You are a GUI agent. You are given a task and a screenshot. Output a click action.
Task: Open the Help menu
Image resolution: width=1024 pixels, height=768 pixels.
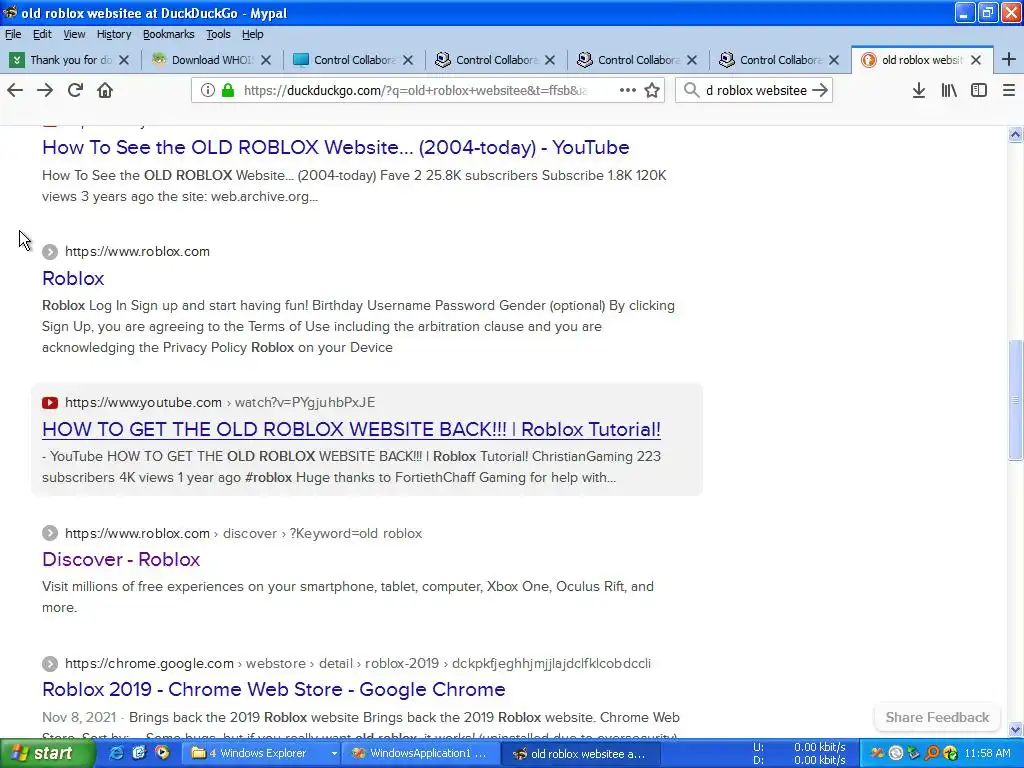252,34
